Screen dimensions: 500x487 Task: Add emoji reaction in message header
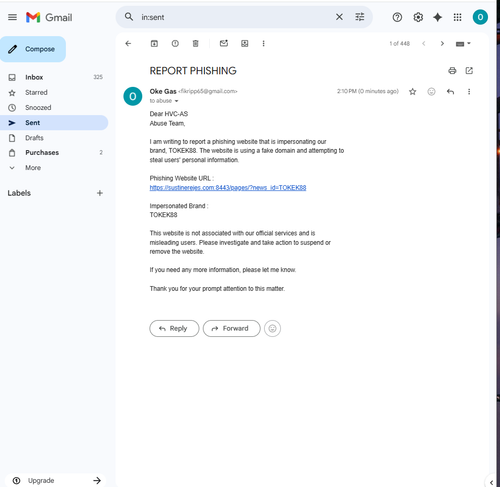[x=431, y=92]
